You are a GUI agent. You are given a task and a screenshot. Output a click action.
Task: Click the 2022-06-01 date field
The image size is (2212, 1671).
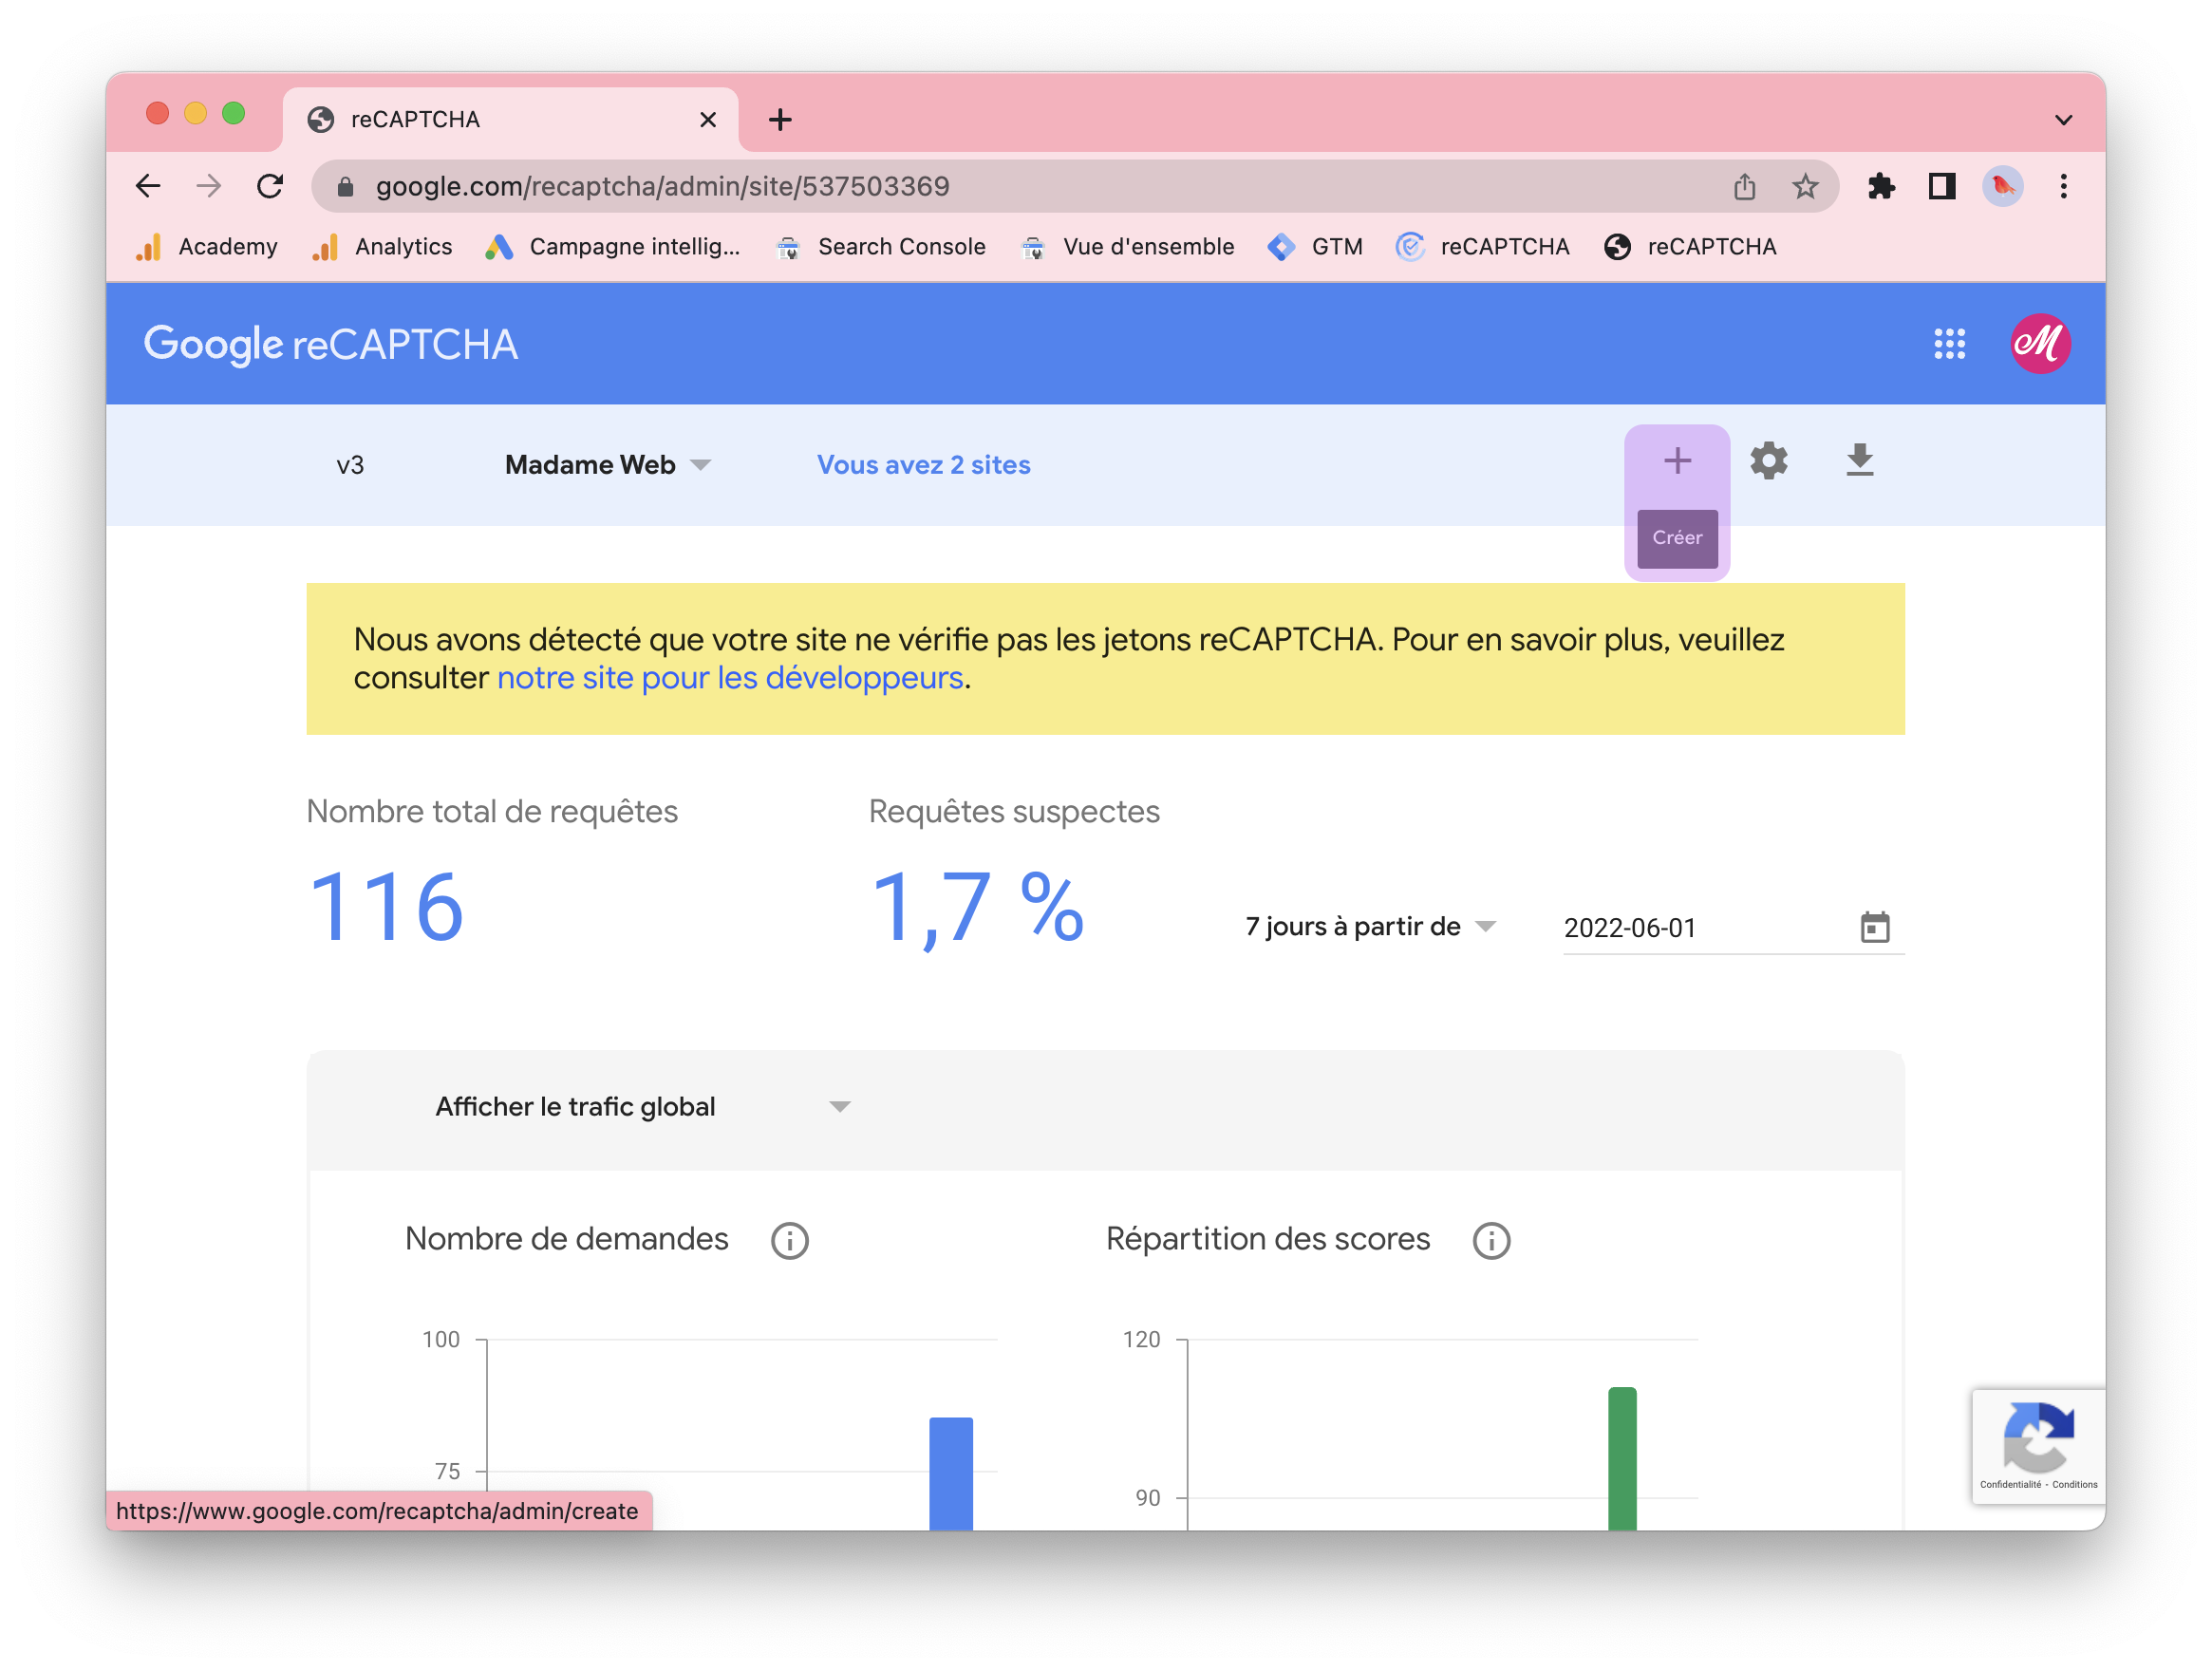pos(1700,928)
